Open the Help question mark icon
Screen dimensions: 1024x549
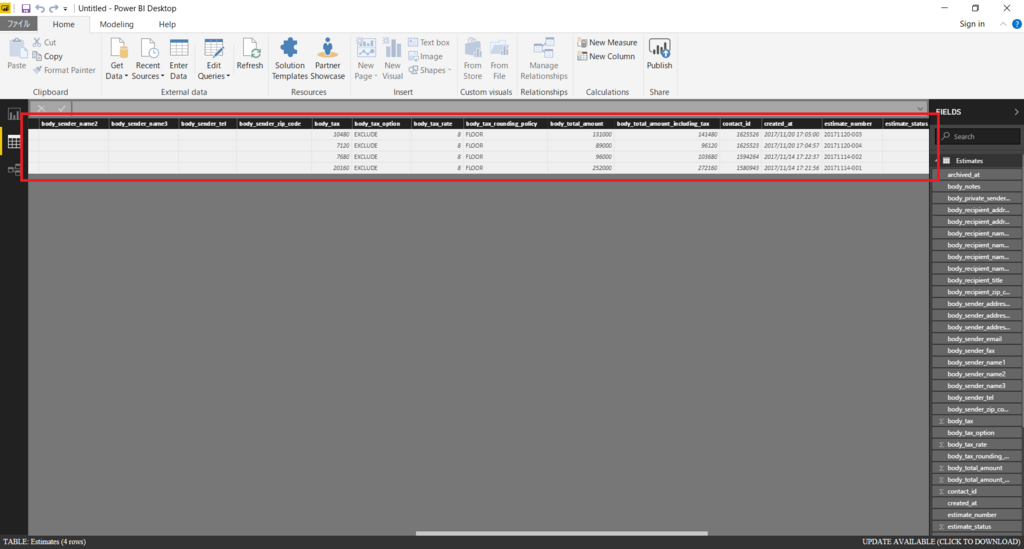tap(1016, 24)
